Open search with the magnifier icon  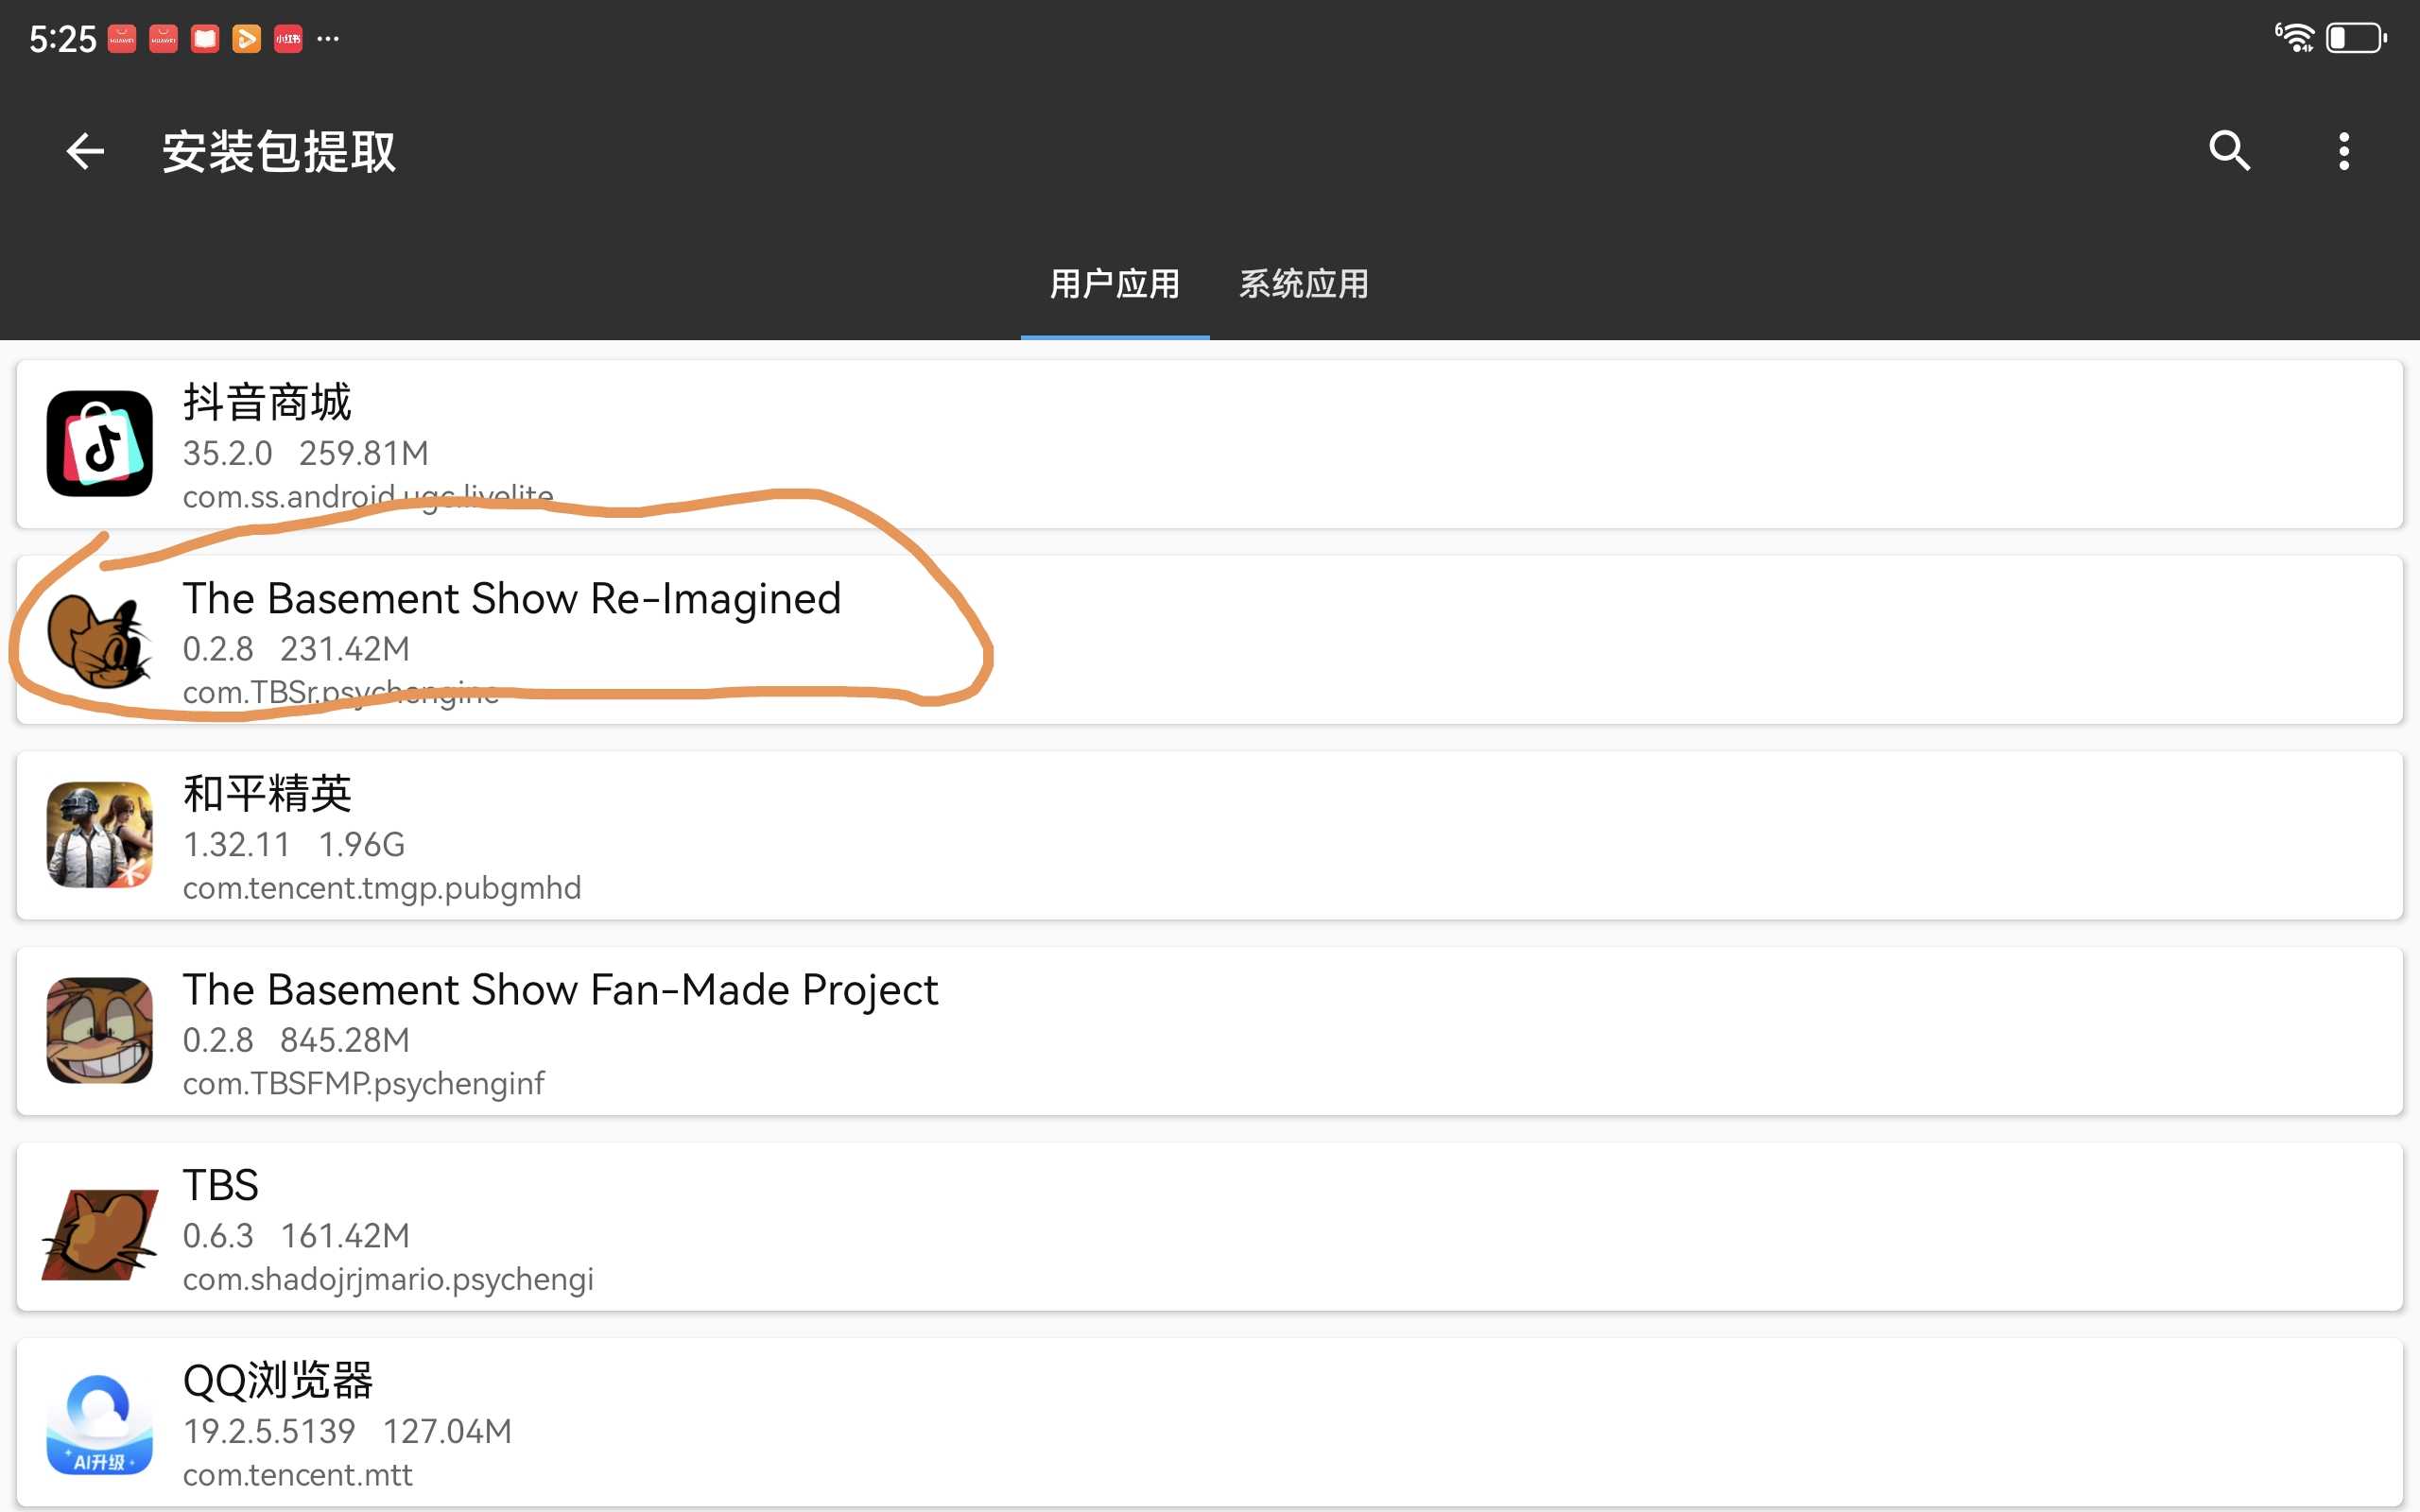click(x=2229, y=151)
